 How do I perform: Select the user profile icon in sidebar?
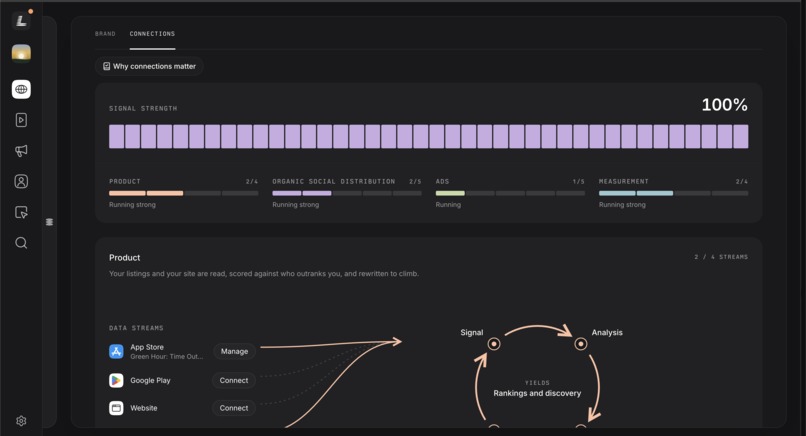21,181
